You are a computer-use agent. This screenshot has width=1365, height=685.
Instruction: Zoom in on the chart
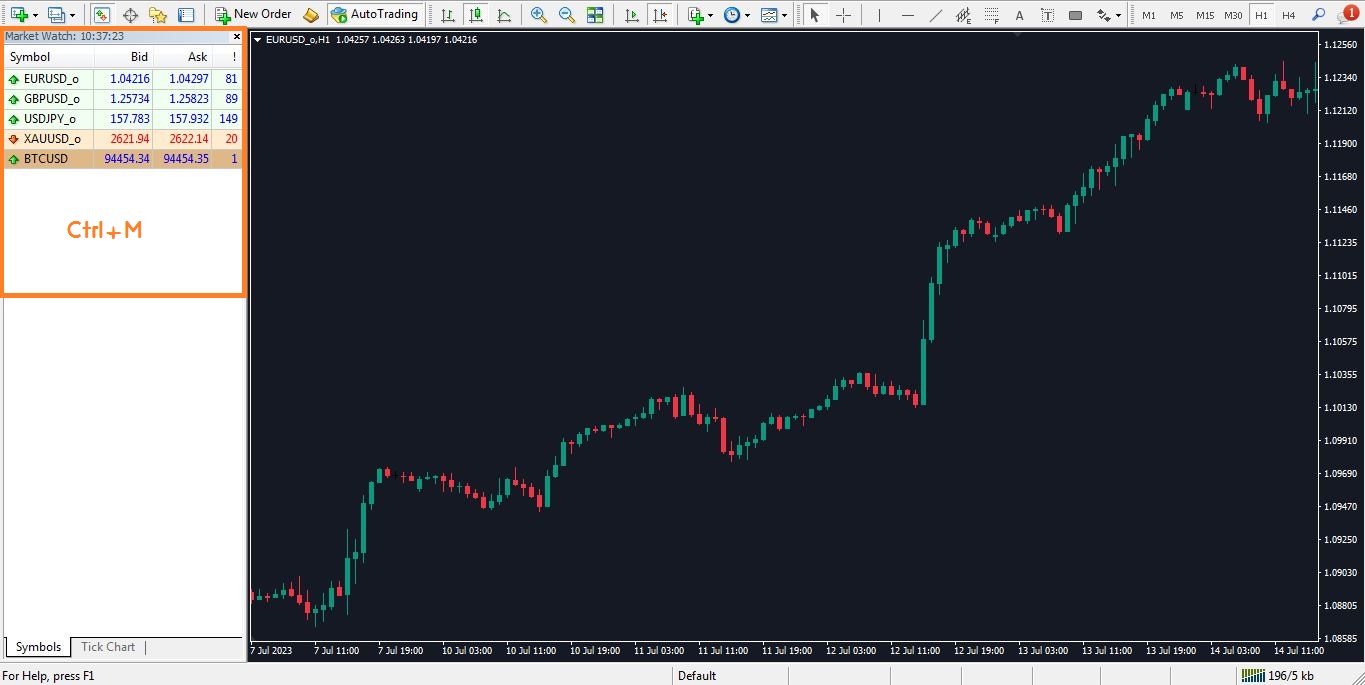539,15
